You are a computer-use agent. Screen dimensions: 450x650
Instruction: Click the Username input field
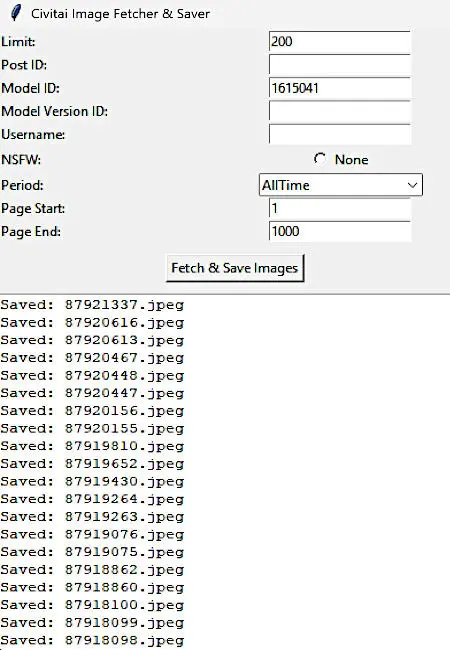tap(340, 134)
